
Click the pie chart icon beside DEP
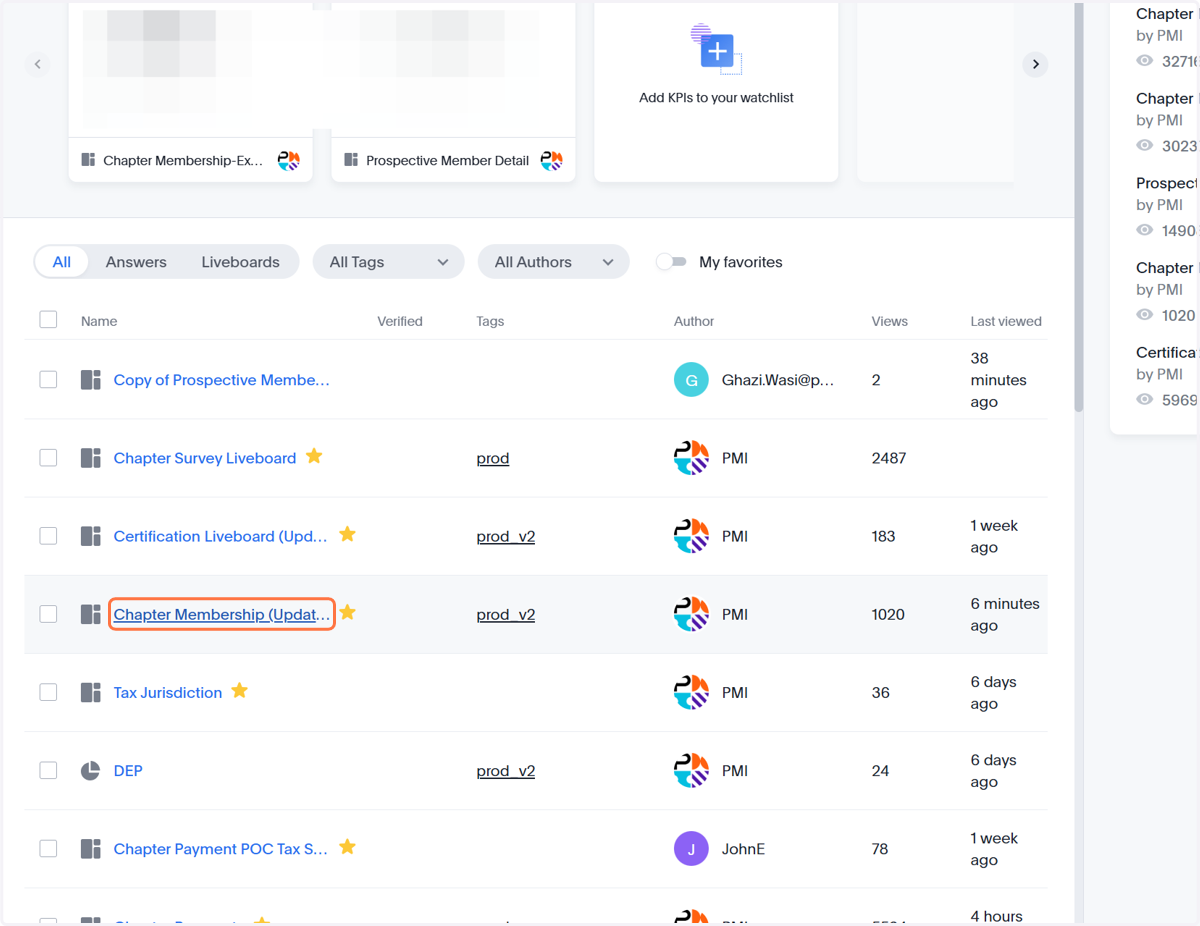pos(90,771)
